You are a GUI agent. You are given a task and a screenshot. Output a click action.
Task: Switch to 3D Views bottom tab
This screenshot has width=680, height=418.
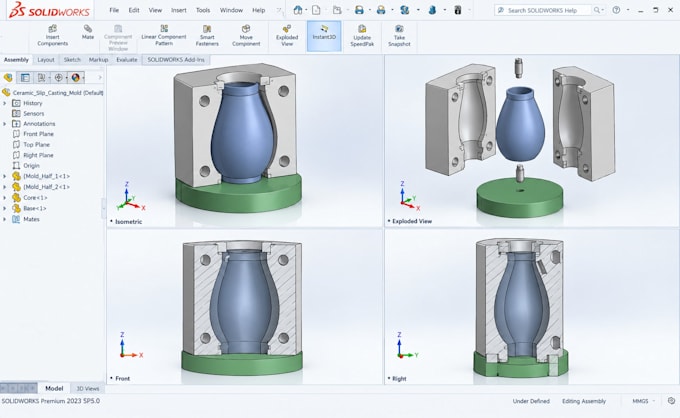click(88, 389)
